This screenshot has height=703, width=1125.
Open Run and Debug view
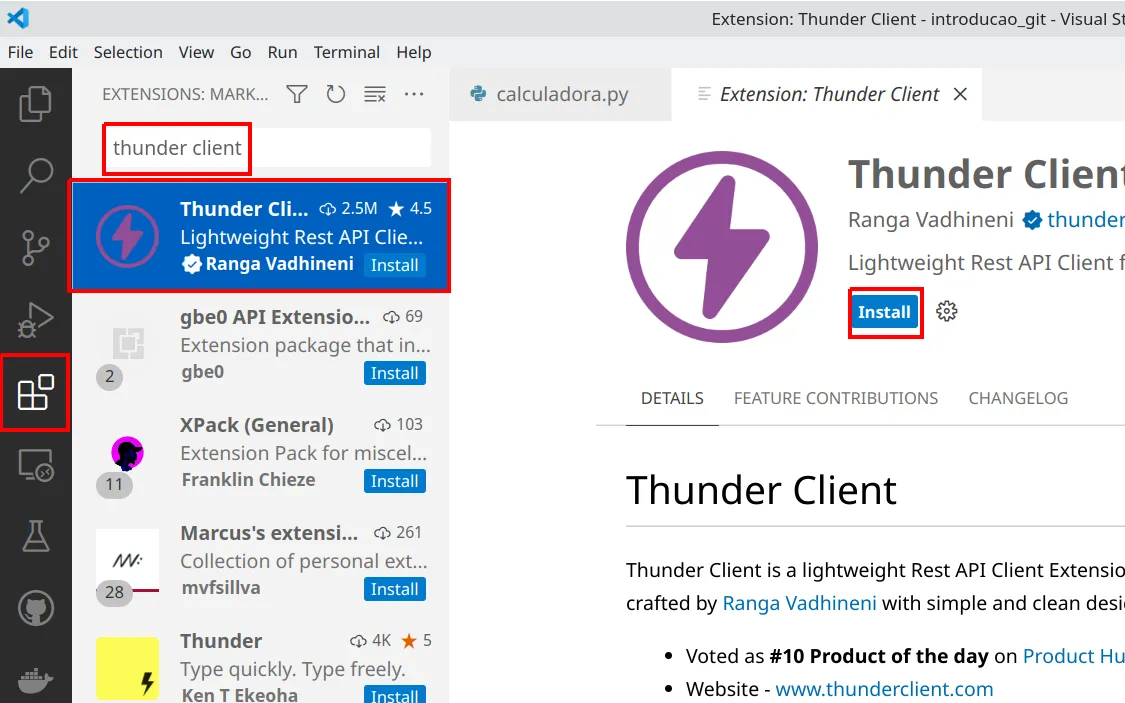point(35,320)
